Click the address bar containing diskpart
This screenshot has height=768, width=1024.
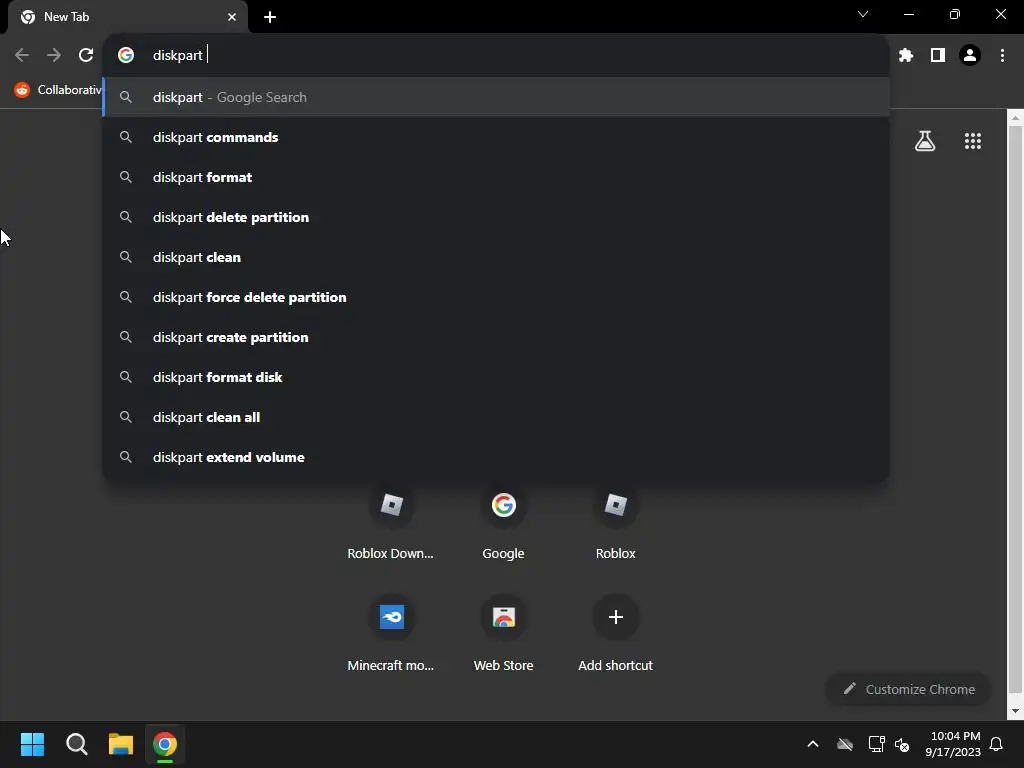coord(496,55)
